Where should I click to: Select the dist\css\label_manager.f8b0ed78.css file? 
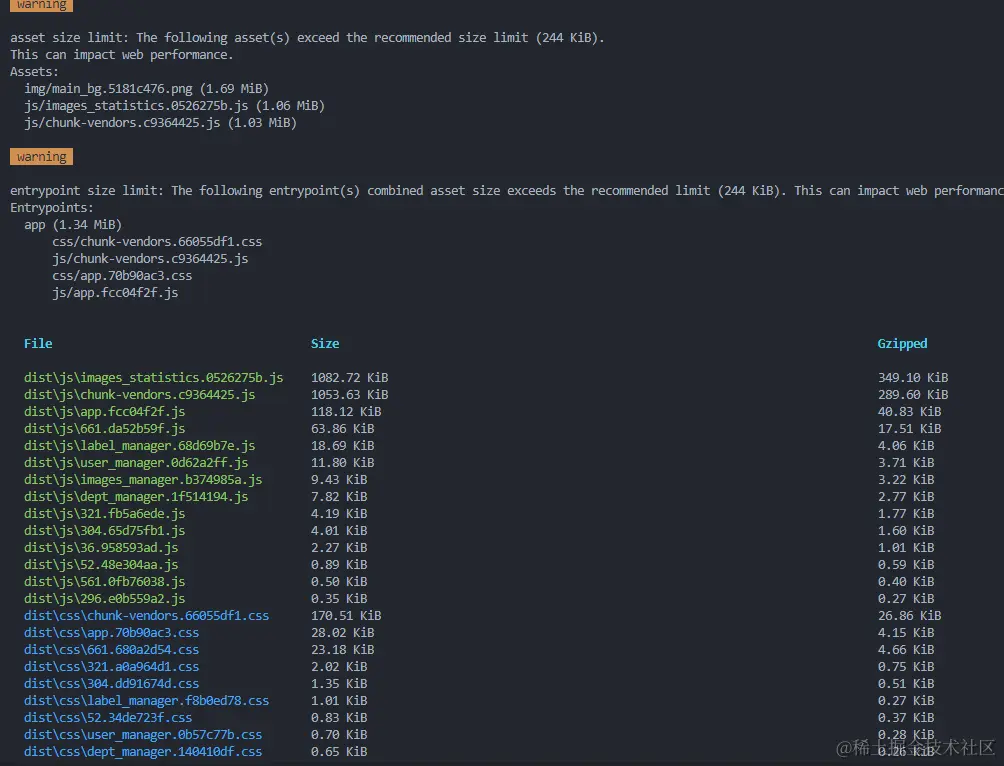coord(146,701)
